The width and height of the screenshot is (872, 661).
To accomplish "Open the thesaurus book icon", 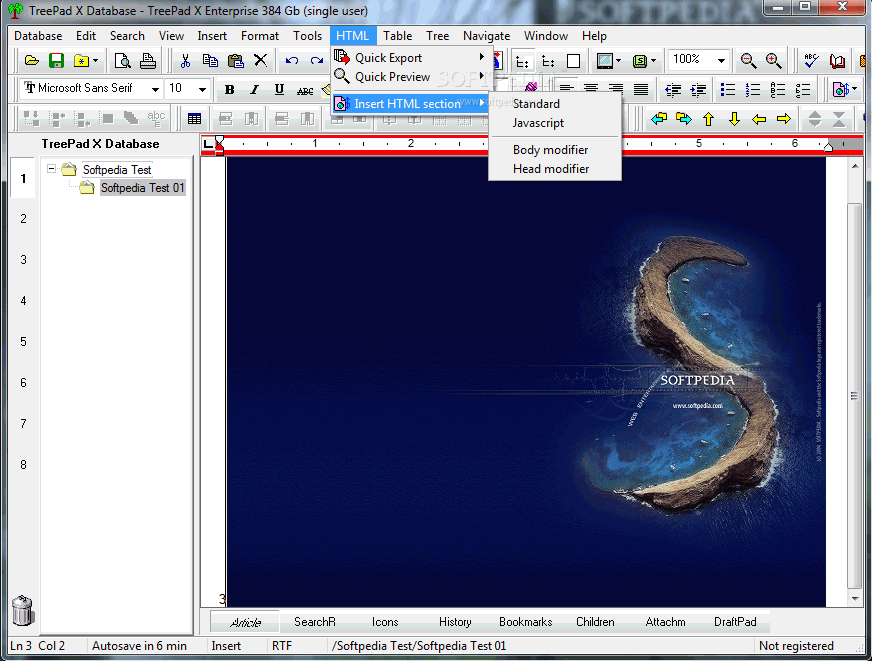I will [x=837, y=60].
